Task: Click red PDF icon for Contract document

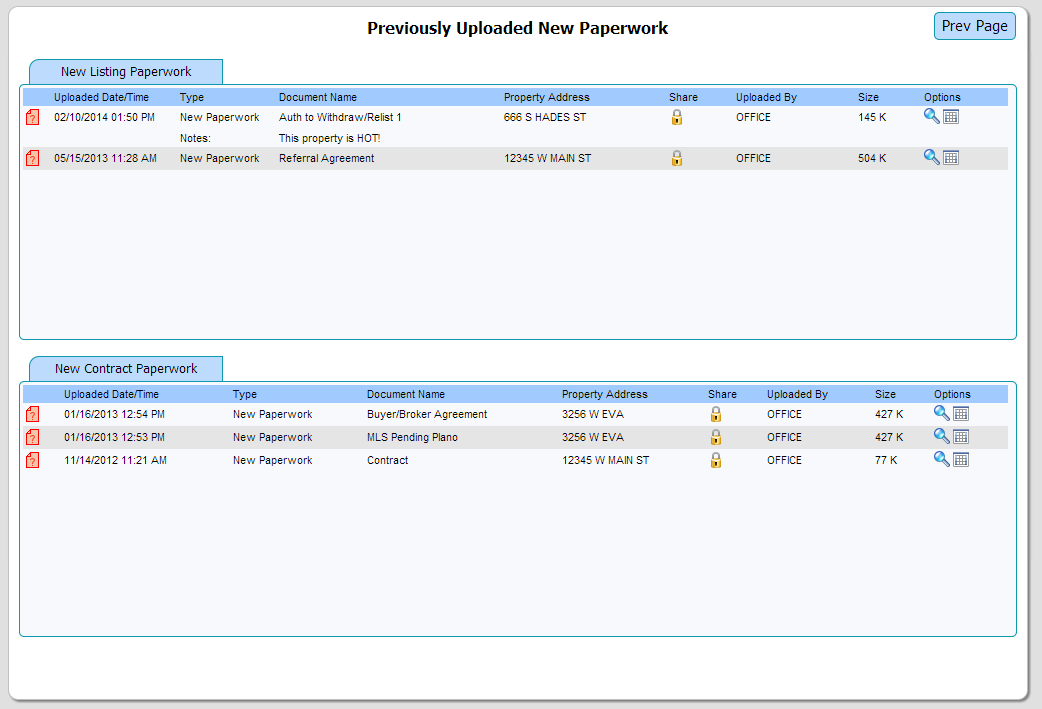Action: pyautogui.click(x=33, y=460)
